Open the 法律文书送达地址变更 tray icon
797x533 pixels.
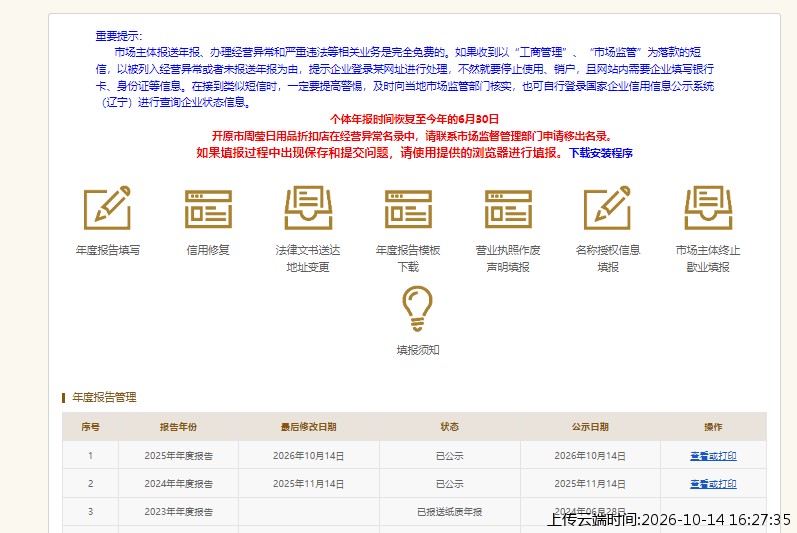point(308,208)
